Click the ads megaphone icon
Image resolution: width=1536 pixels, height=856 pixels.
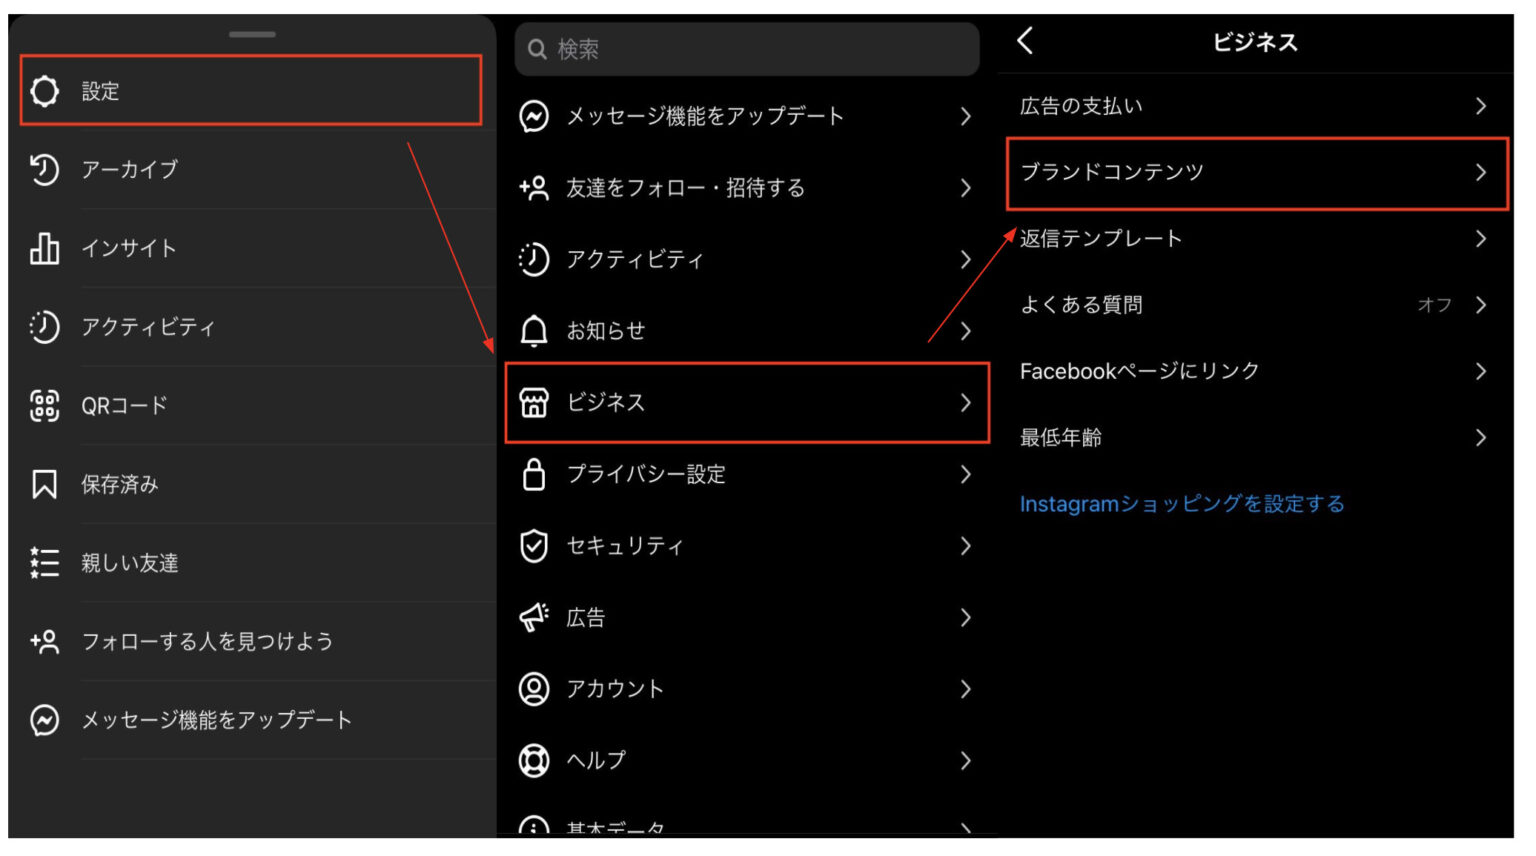tap(534, 618)
